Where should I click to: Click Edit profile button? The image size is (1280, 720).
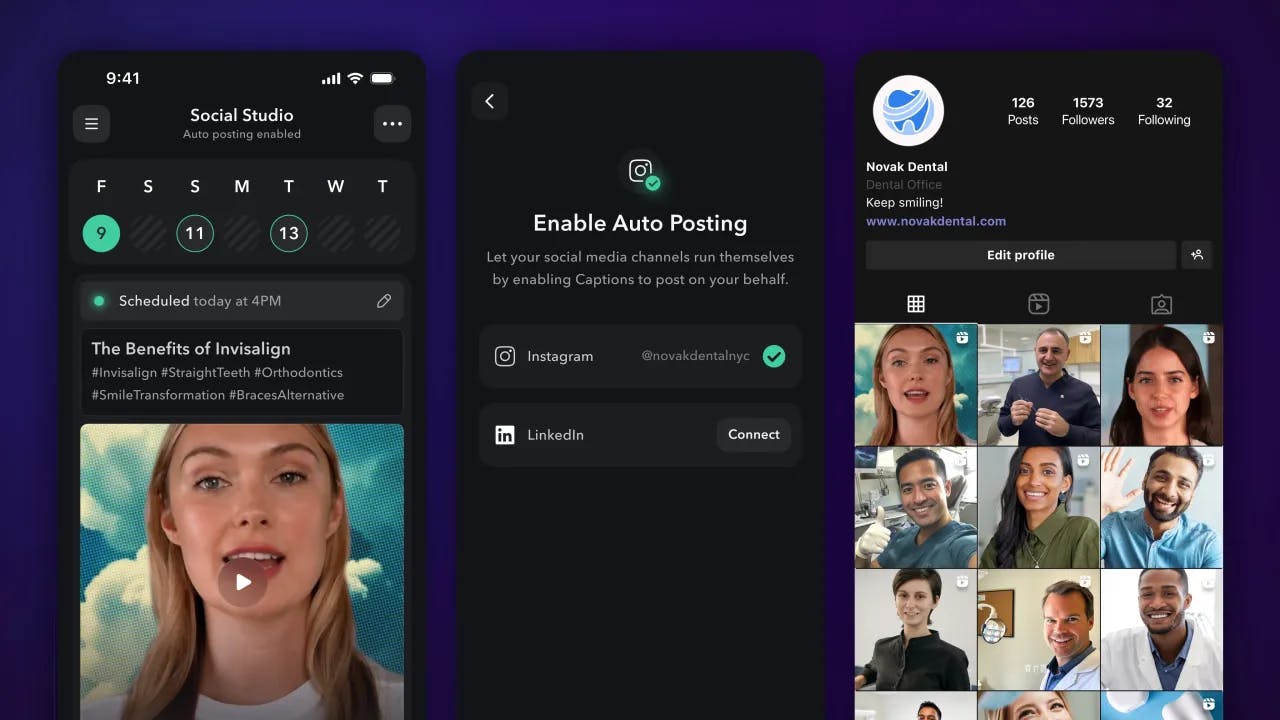coord(1021,255)
